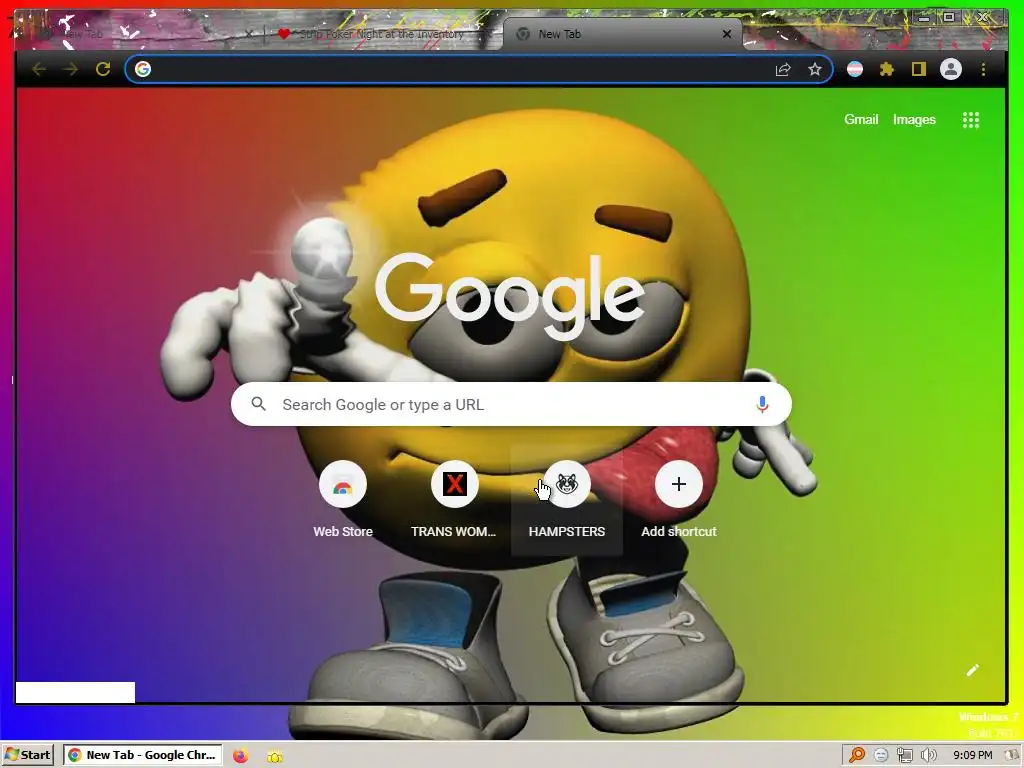Open the TRANS WOM... shortcut
Image resolution: width=1024 pixels, height=768 pixels.
(x=454, y=501)
